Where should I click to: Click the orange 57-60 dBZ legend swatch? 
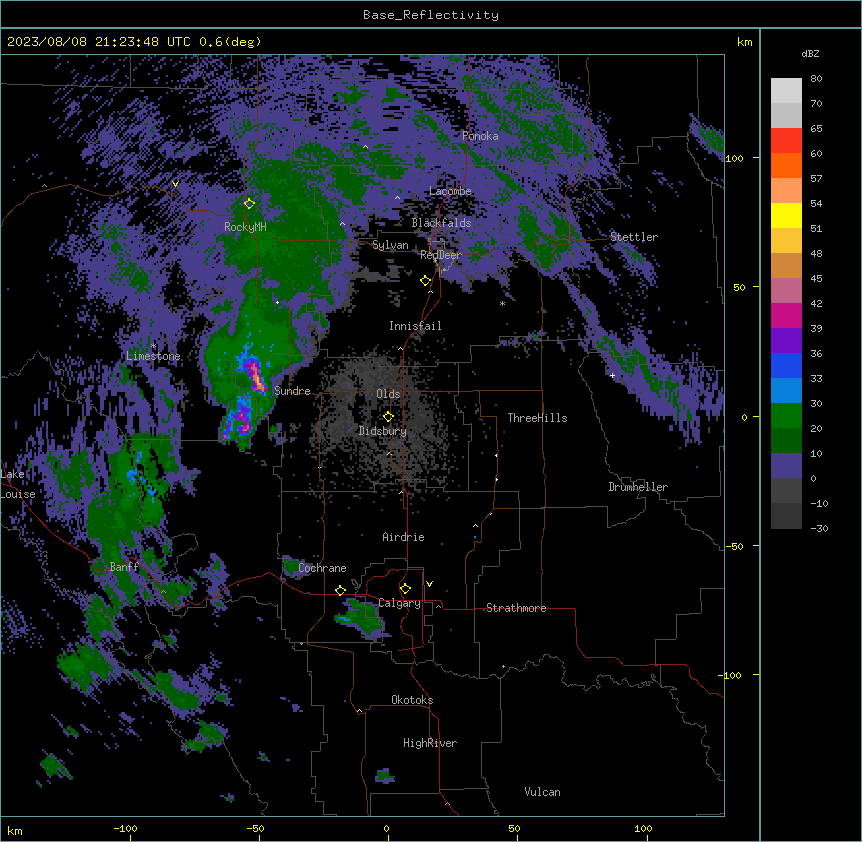(786, 165)
